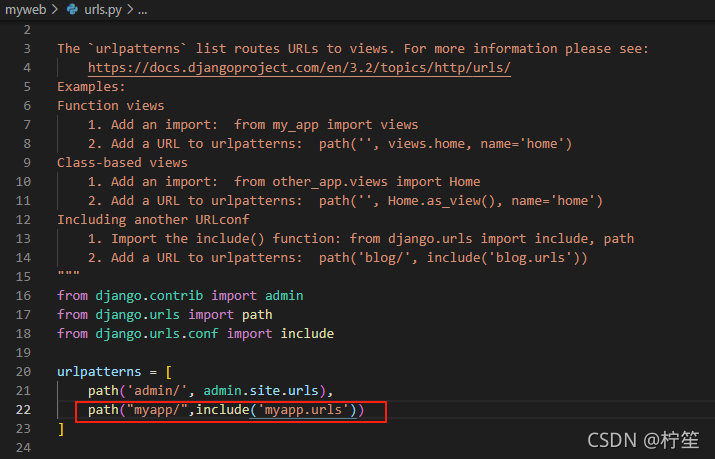Click line number 16 in the gutter
Screen dimensions: 715x459
coord(23,296)
